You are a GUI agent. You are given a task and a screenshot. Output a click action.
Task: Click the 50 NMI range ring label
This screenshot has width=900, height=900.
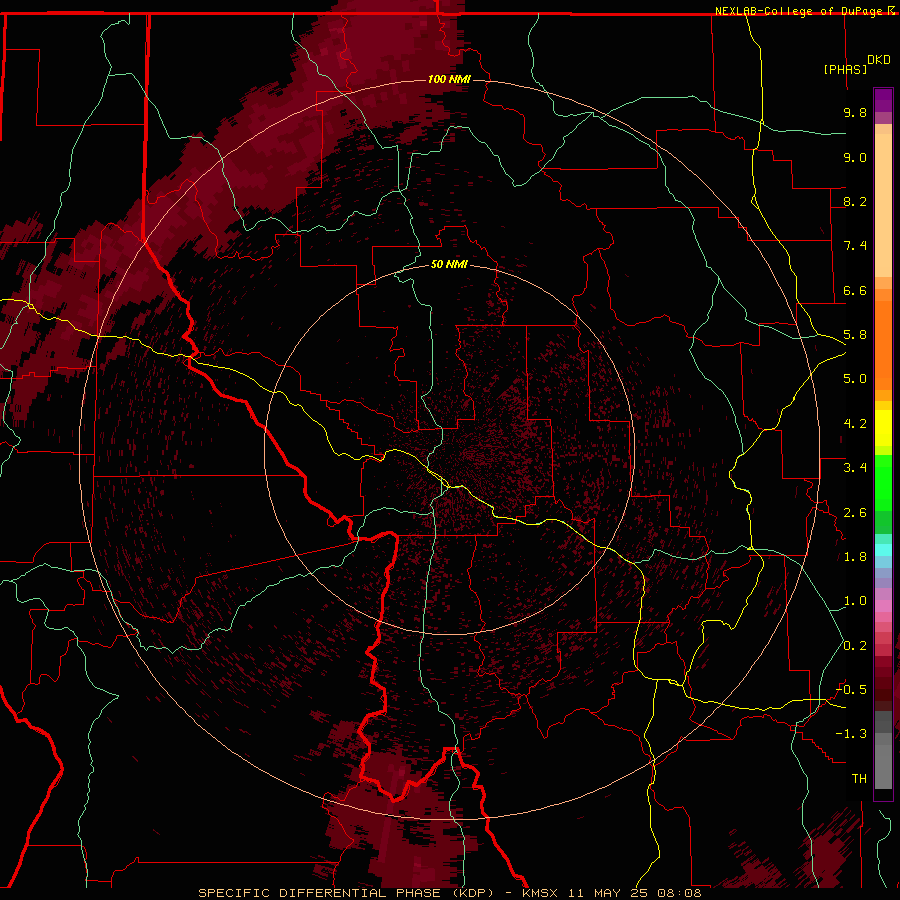(449, 264)
